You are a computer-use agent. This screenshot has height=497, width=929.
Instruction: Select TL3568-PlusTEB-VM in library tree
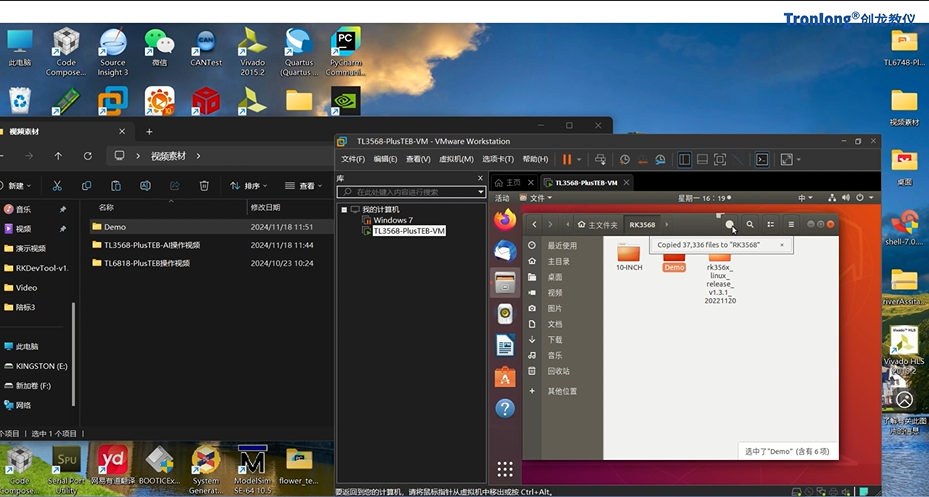(x=409, y=230)
